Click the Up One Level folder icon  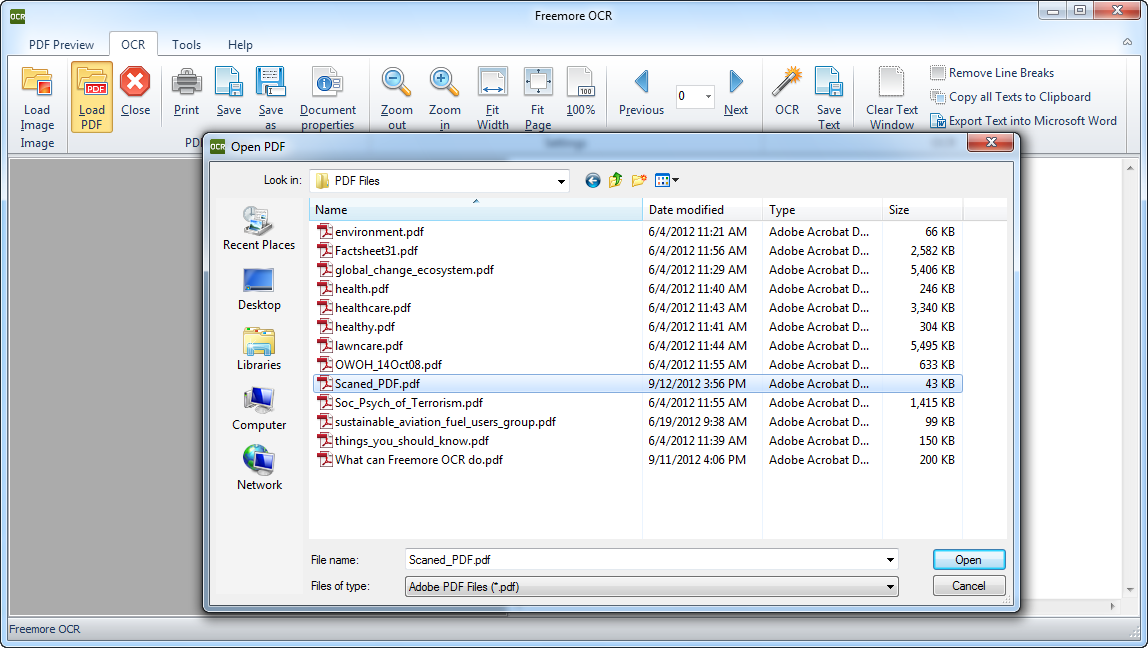pos(616,180)
